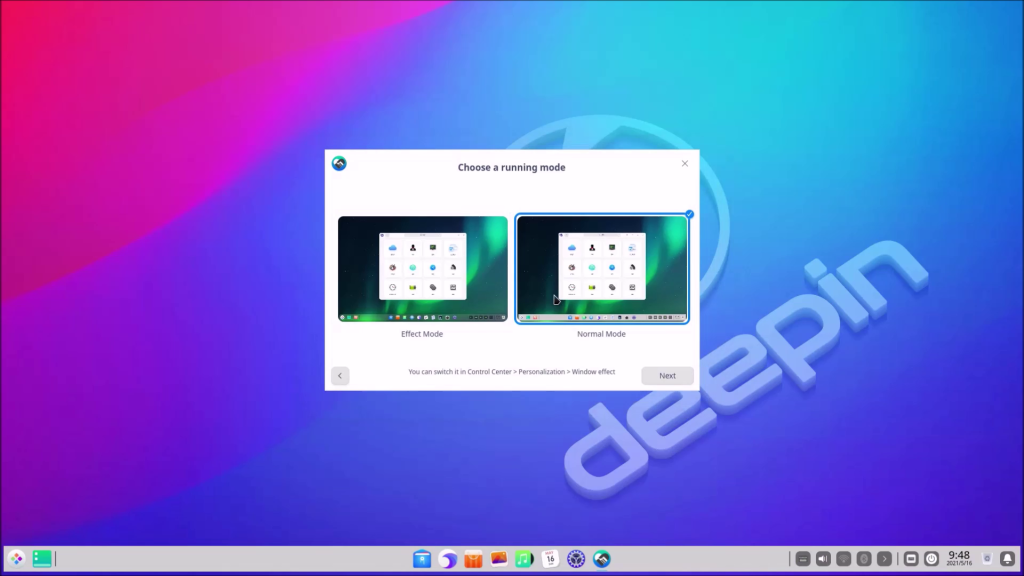Select the Effect Mode preview

point(422,269)
